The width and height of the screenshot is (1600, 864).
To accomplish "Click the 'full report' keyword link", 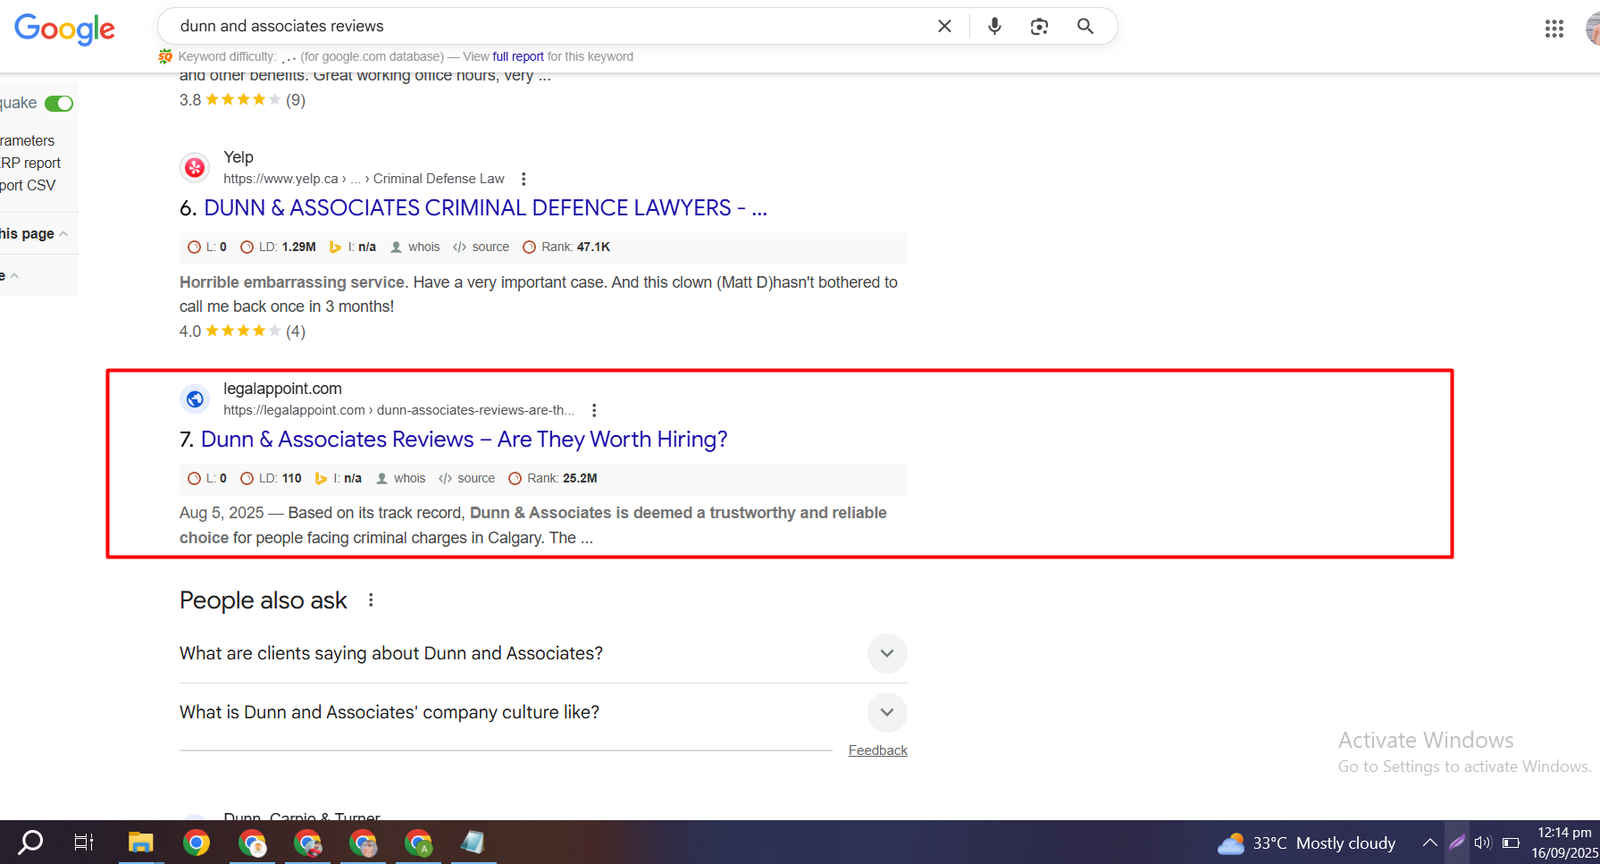I will (x=517, y=57).
